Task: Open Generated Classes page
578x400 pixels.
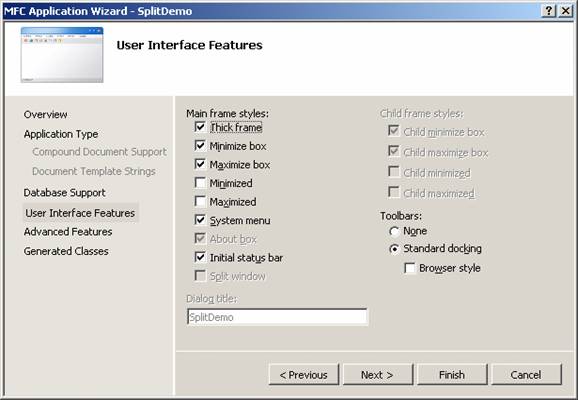Action: coord(66,251)
